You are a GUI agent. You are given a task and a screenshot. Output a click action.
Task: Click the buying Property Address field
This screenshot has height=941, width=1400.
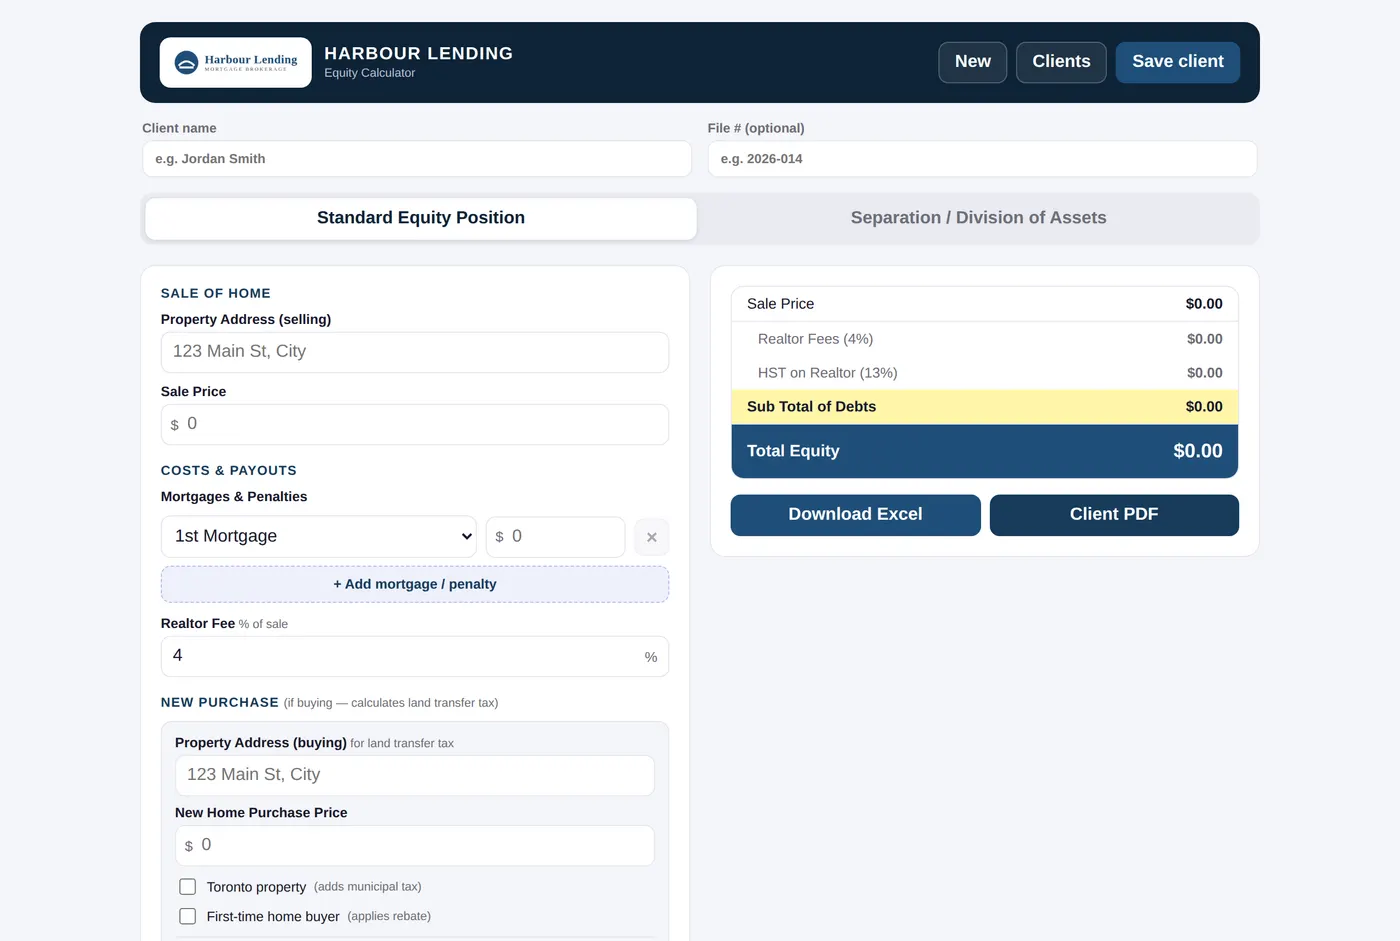tap(415, 775)
